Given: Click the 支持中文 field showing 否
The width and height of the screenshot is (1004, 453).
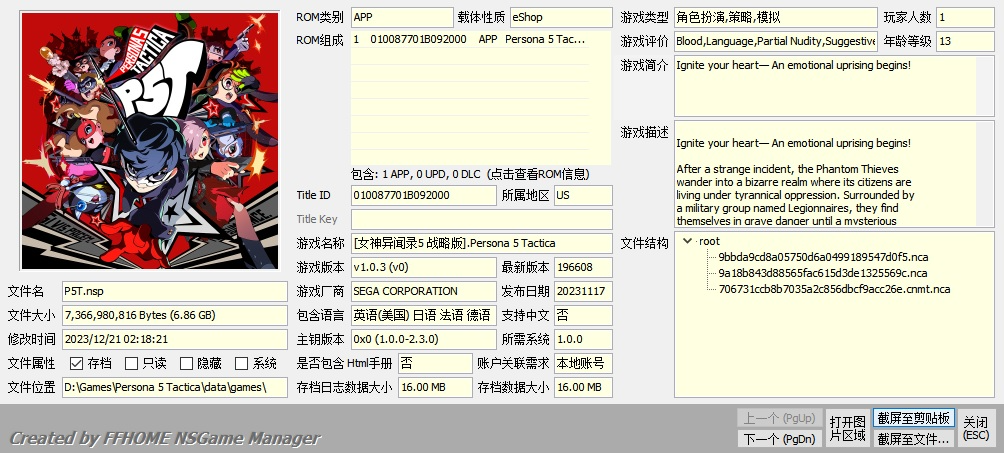Looking at the screenshot, I should pyautogui.click(x=583, y=315).
